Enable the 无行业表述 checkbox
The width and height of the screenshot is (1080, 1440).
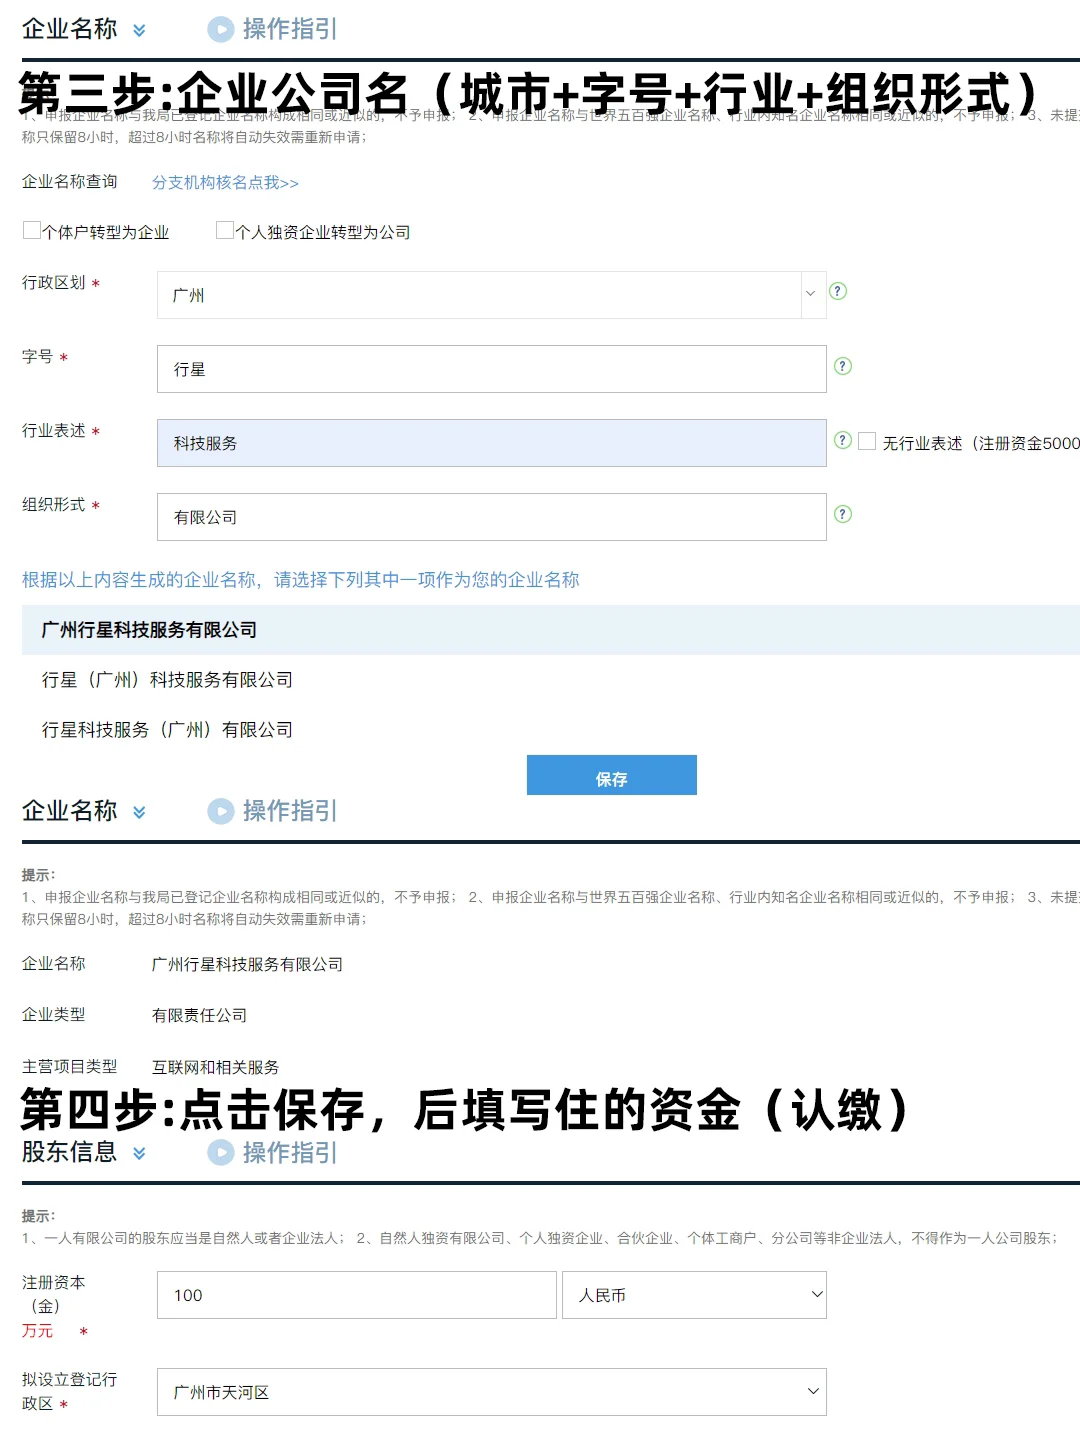867,441
